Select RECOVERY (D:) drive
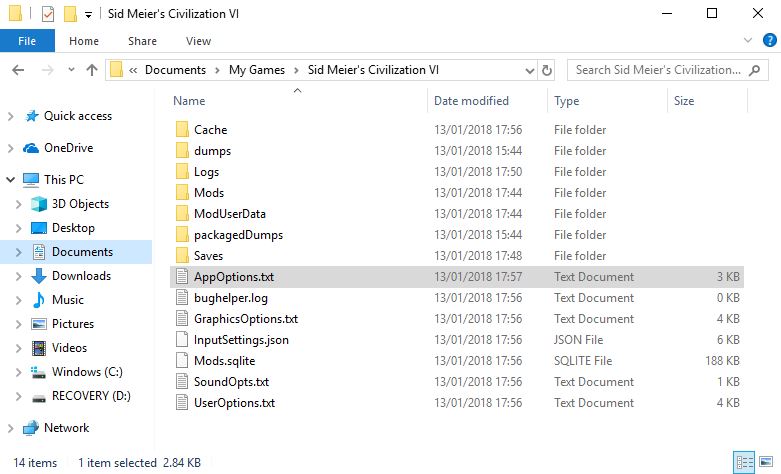The image size is (781, 474). click(x=91, y=396)
